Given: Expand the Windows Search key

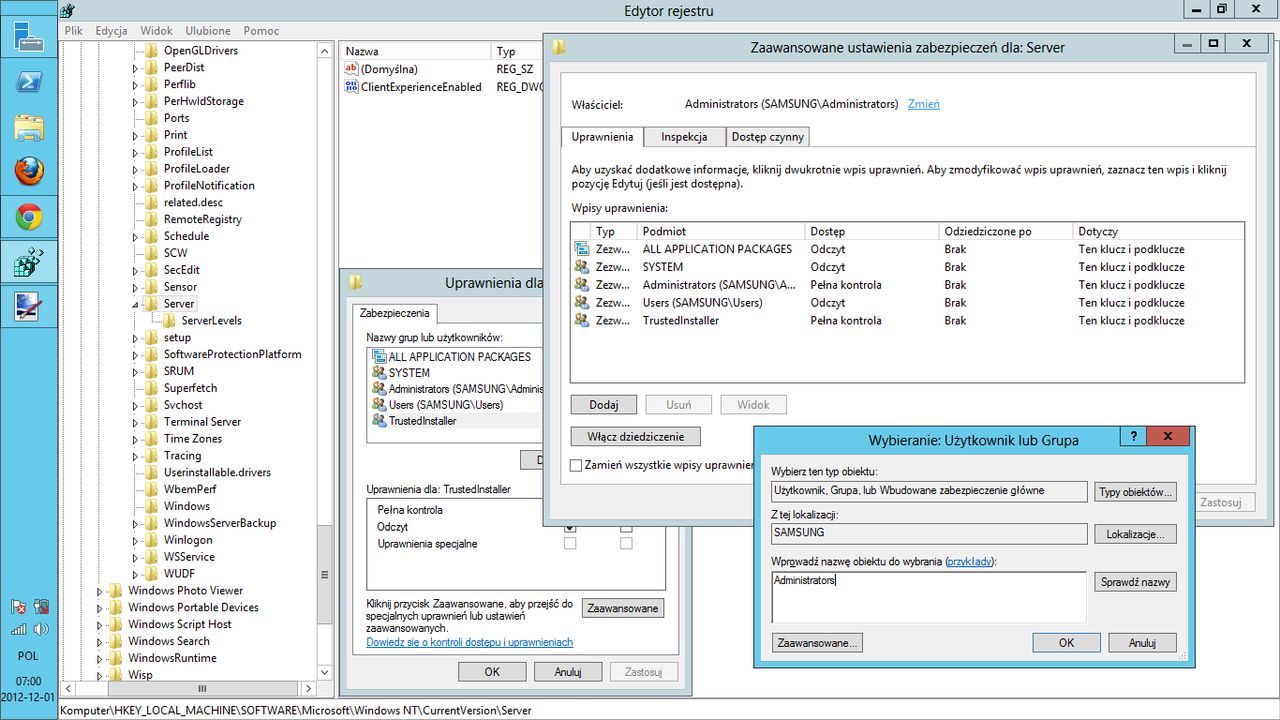Looking at the screenshot, I should tap(100, 642).
